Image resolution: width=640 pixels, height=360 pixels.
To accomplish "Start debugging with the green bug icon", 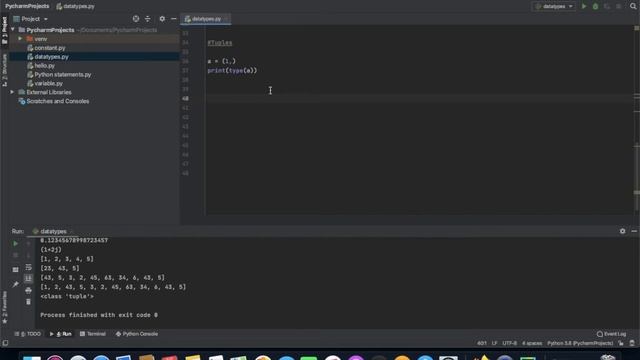I will point(596,6).
